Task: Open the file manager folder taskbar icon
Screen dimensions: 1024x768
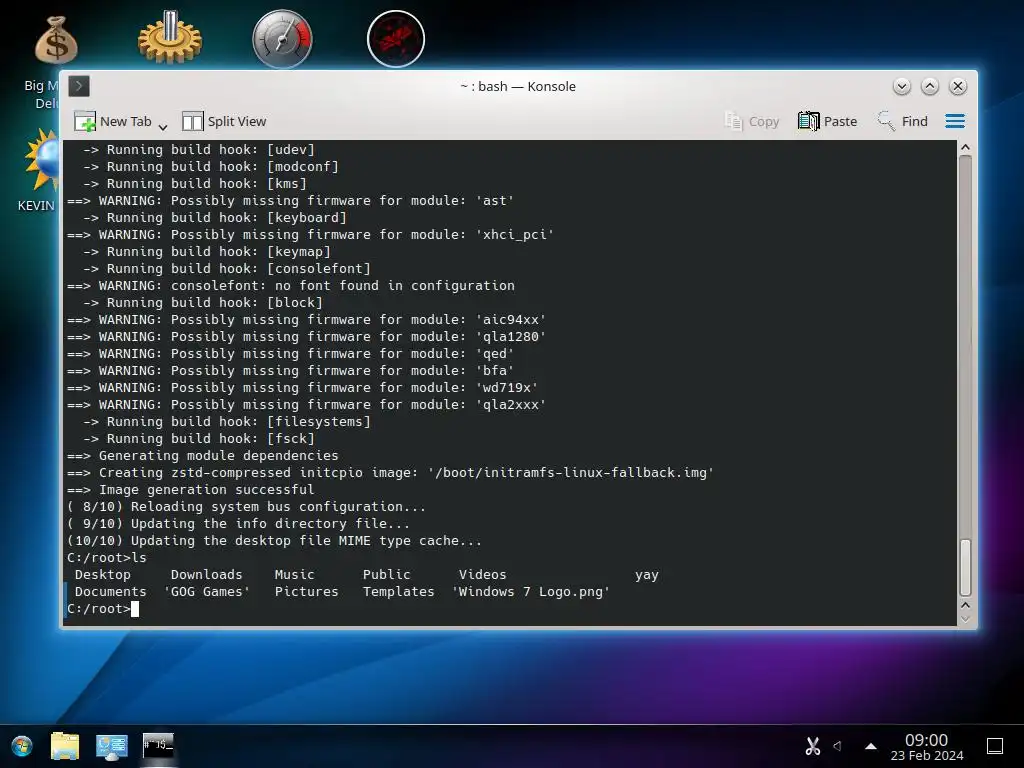Action: (x=65, y=746)
